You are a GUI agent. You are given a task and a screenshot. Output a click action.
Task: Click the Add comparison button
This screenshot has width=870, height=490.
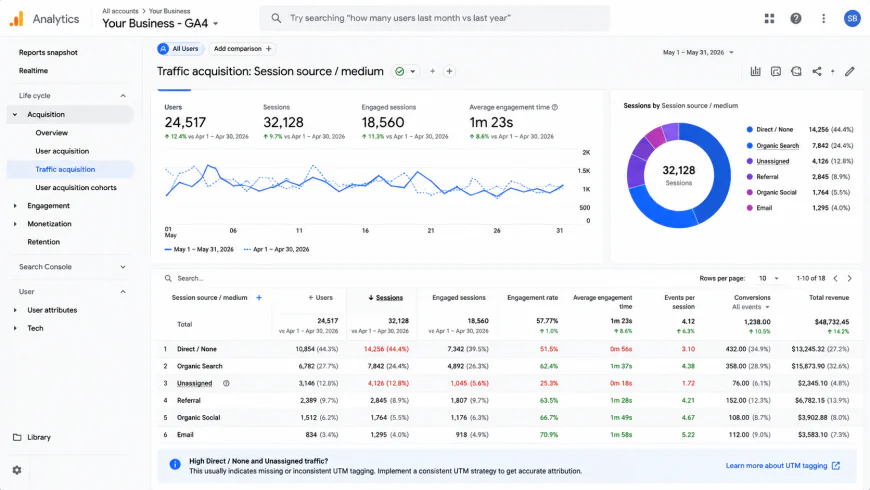242,49
